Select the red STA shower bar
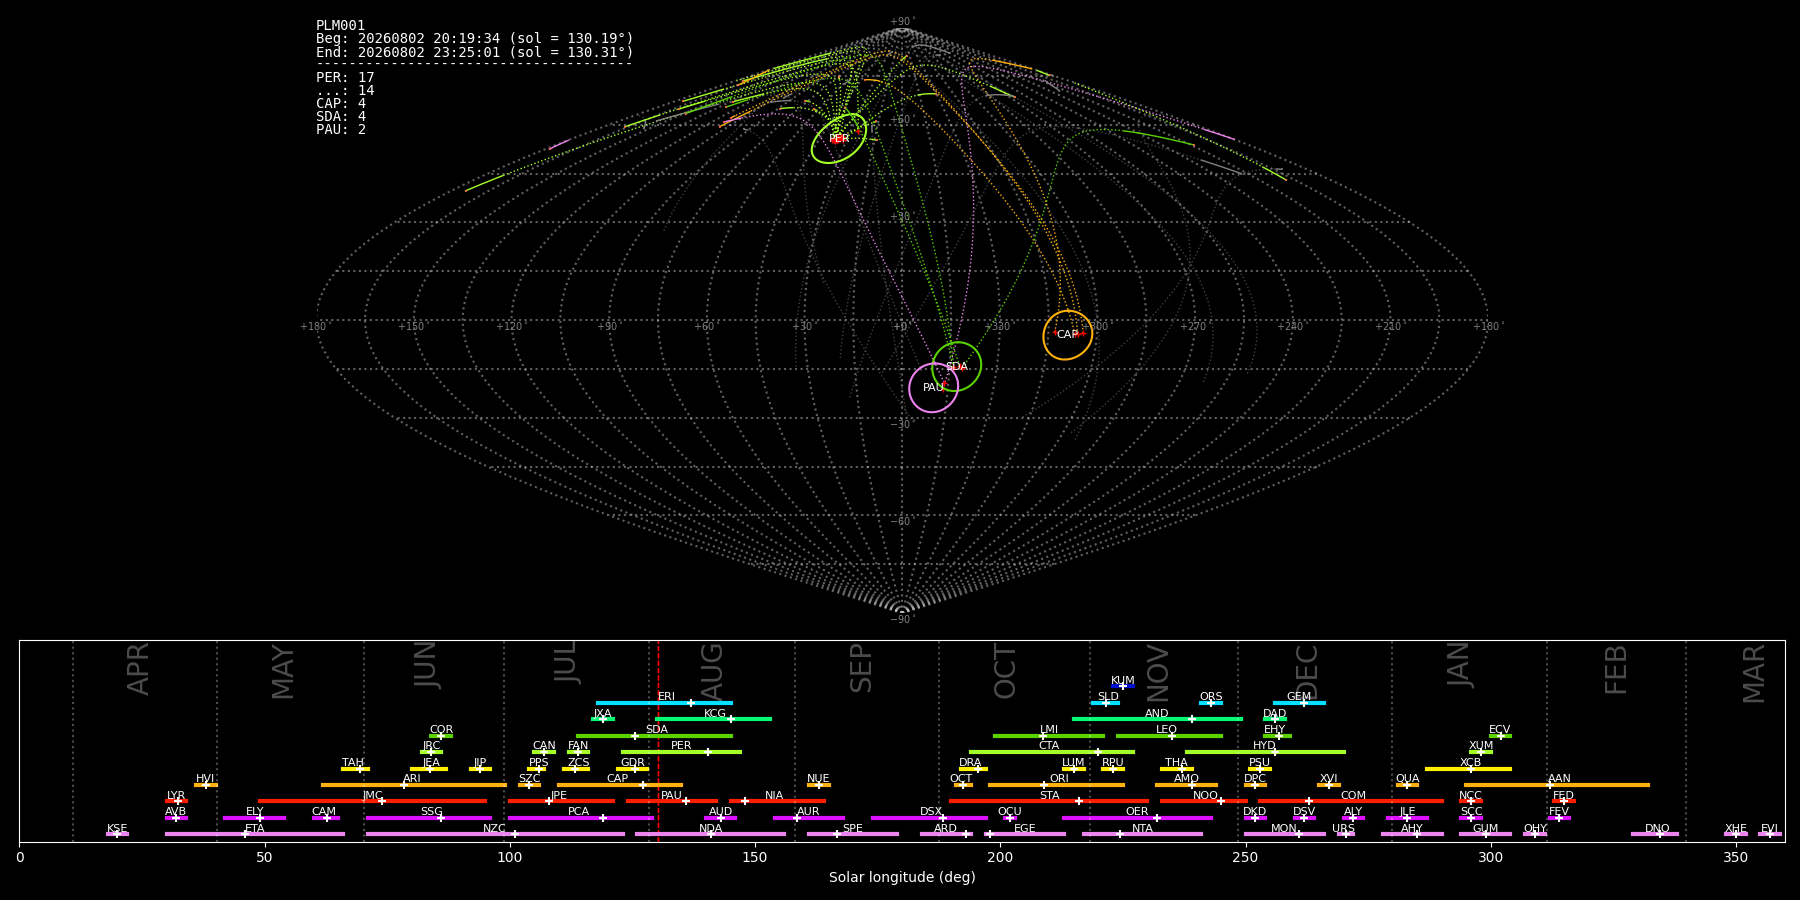This screenshot has height=900, width=1800. [1049, 801]
